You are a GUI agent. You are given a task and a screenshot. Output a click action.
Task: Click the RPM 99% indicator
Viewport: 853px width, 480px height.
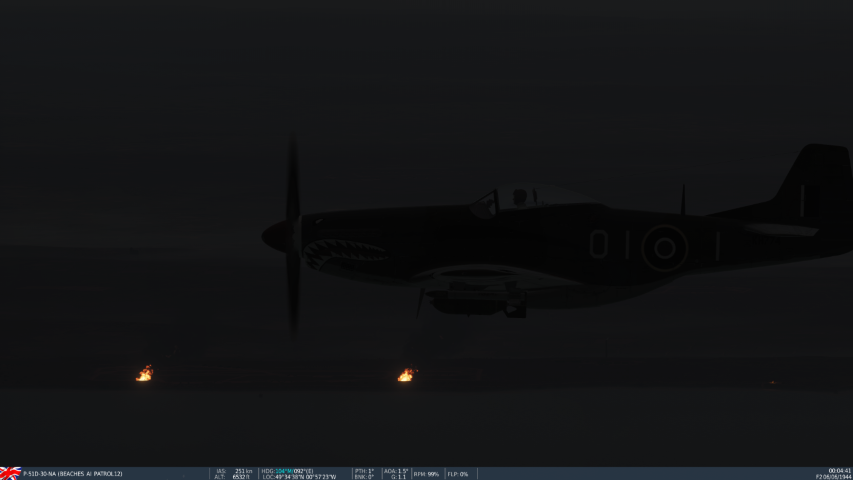[426, 474]
